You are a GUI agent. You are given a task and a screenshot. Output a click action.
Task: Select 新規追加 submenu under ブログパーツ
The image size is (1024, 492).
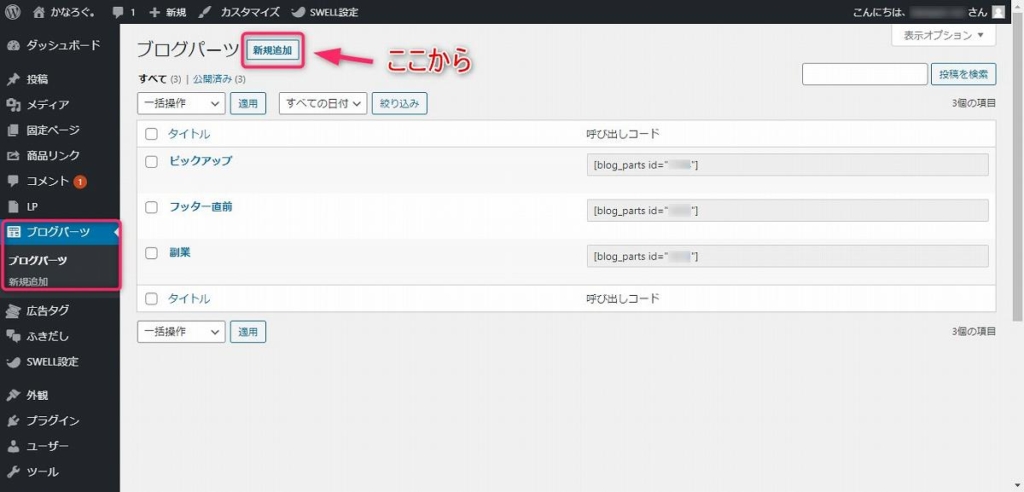tap(29, 281)
